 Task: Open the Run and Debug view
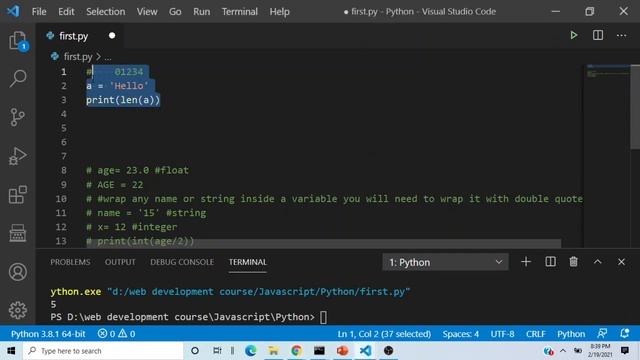pyautogui.click(x=18, y=156)
